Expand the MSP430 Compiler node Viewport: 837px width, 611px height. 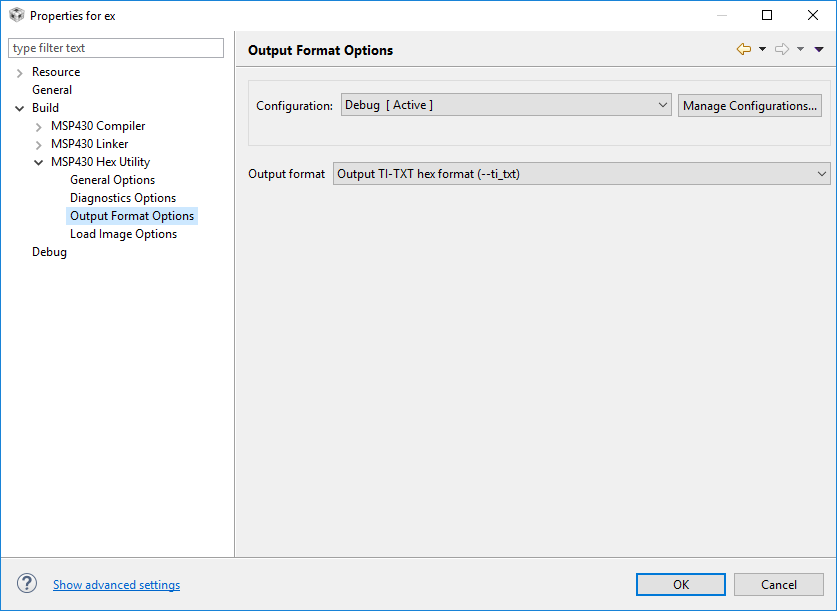(x=39, y=127)
